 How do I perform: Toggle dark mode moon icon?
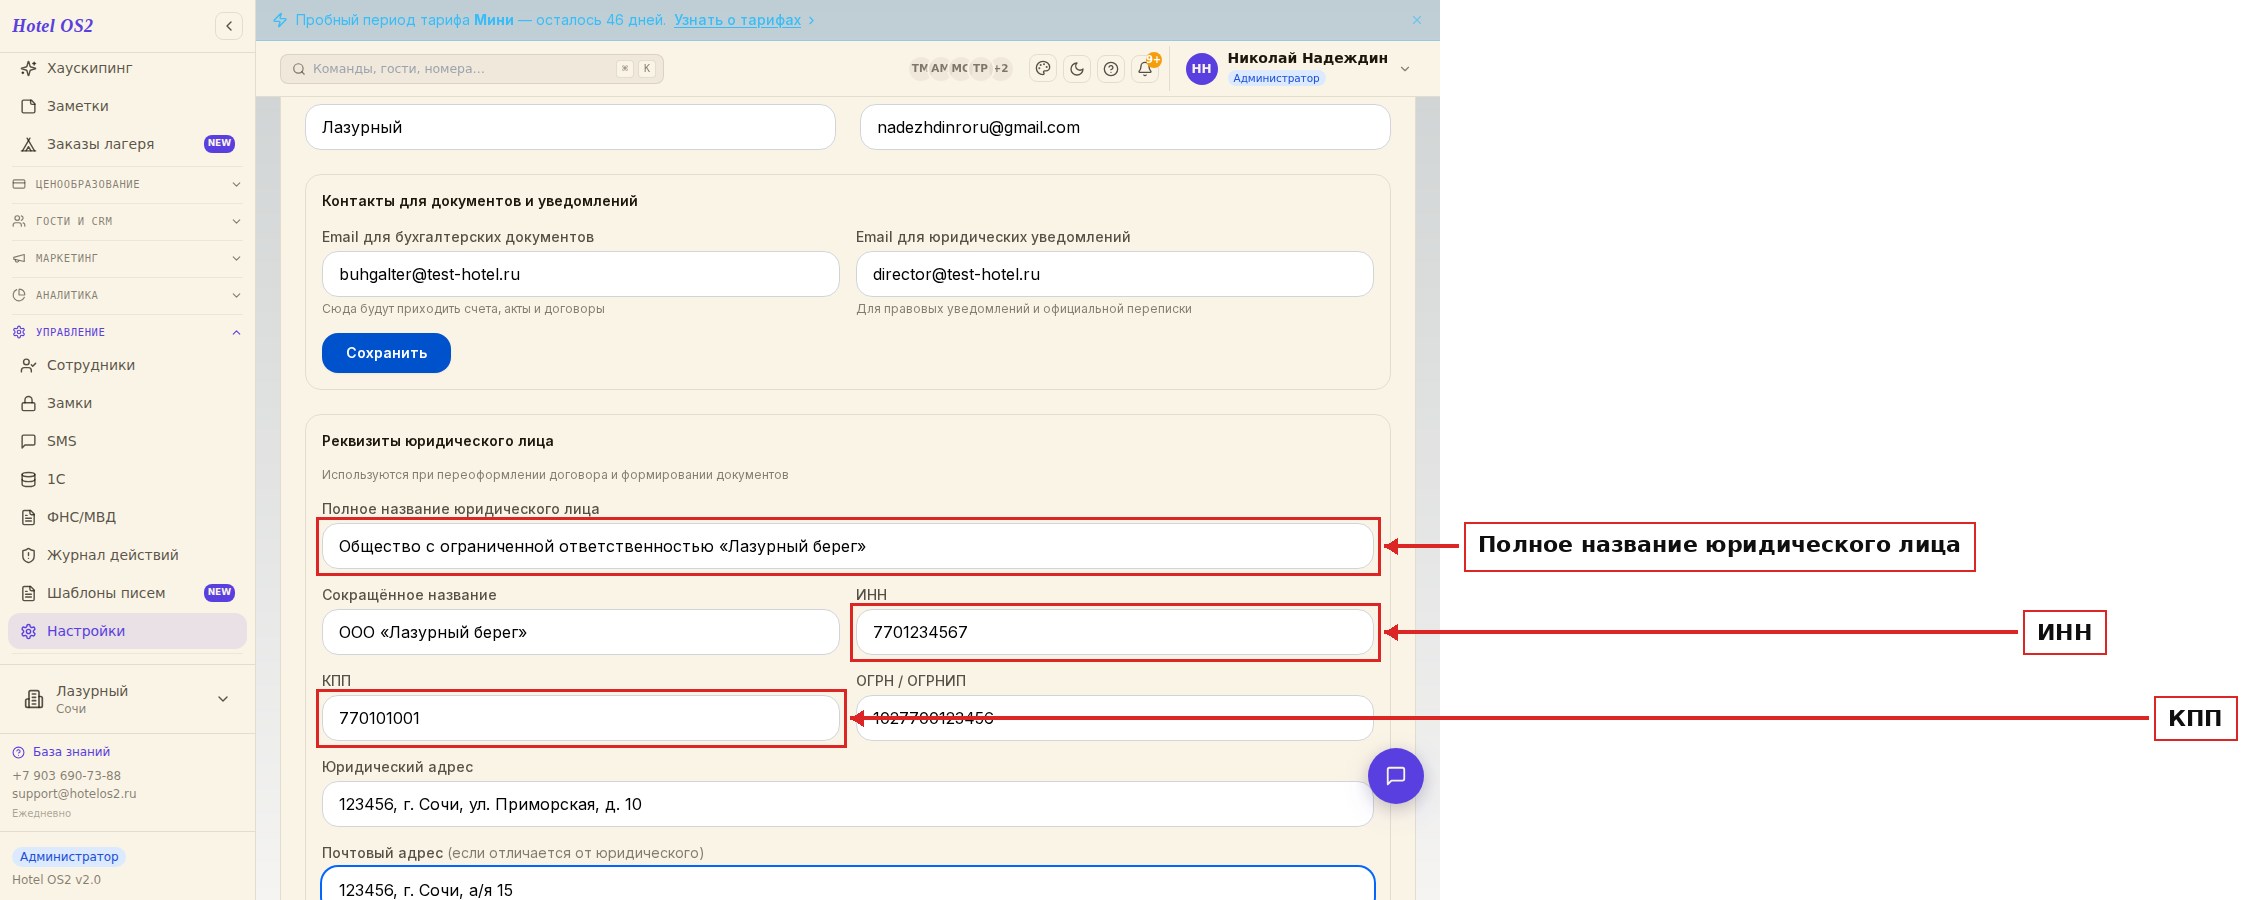[x=1077, y=68]
